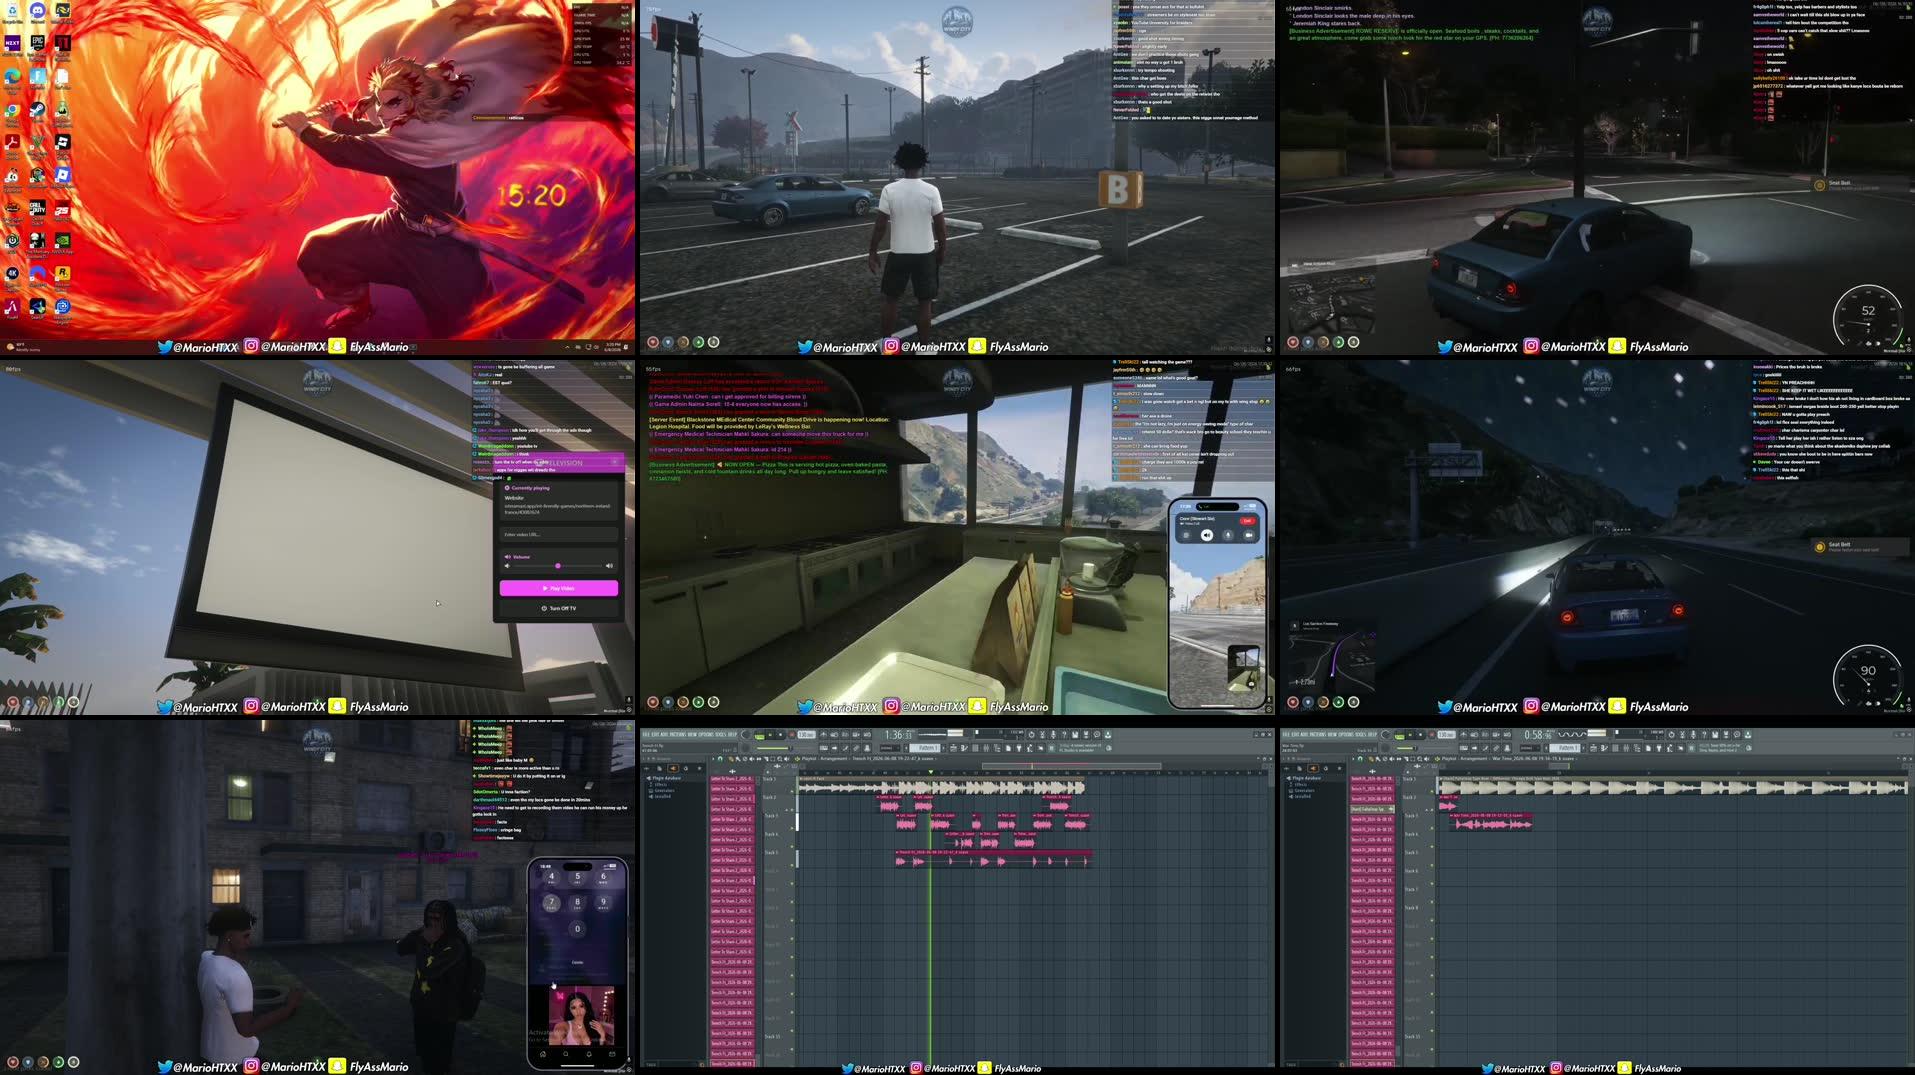This screenshot has height=1075, width=1915.
Task: Launch Grand Theft Auto V desktop shortcut
Action: pyautogui.click(x=38, y=141)
